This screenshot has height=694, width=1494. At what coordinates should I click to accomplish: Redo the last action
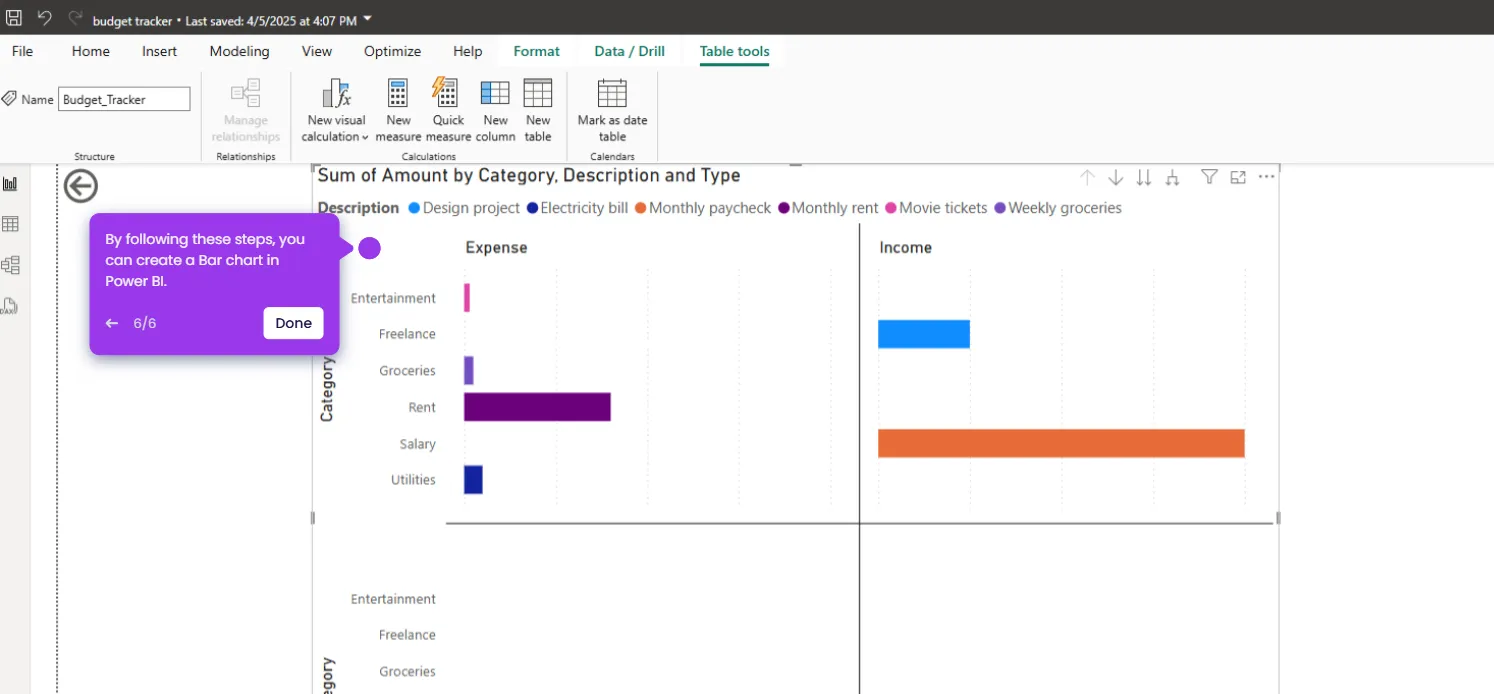pos(75,18)
